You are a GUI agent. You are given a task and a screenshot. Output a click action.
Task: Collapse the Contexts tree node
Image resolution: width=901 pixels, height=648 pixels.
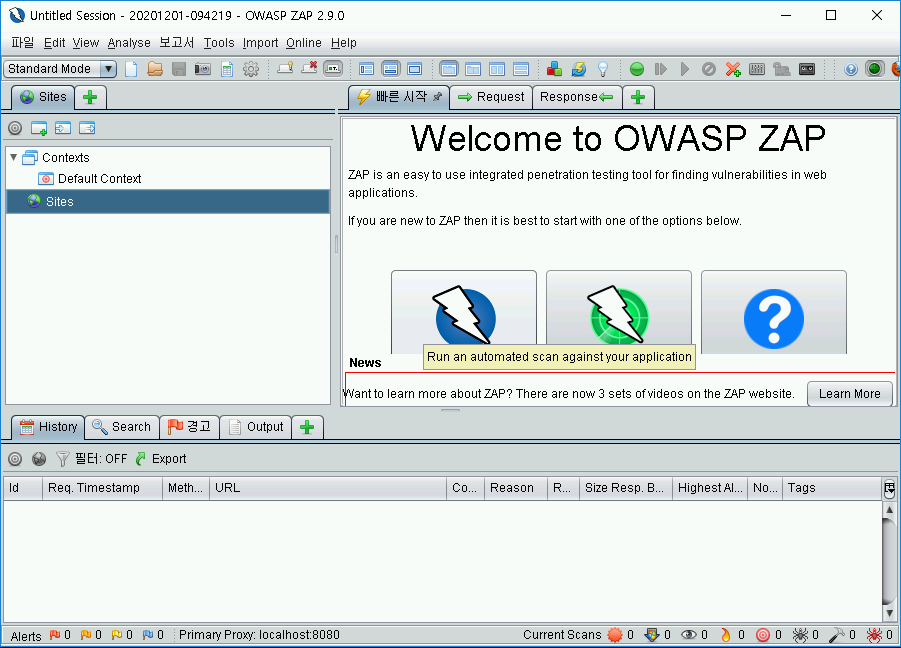pos(13,157)
